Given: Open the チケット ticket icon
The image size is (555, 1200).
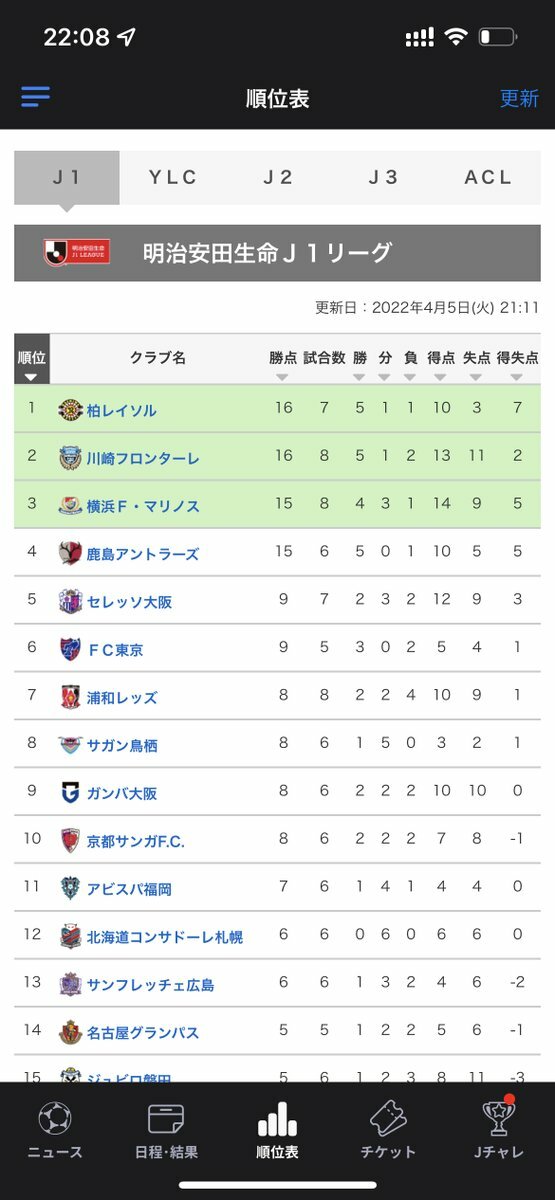Looking at the screenshot, I should 388,1118.
